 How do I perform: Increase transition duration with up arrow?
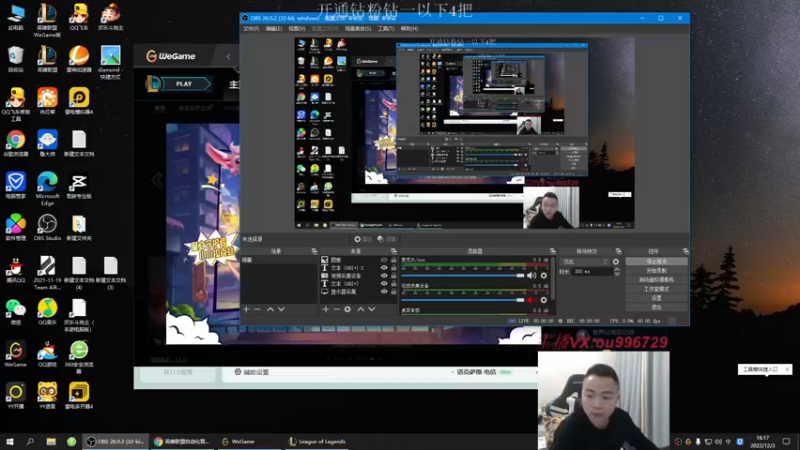point(617,269)
